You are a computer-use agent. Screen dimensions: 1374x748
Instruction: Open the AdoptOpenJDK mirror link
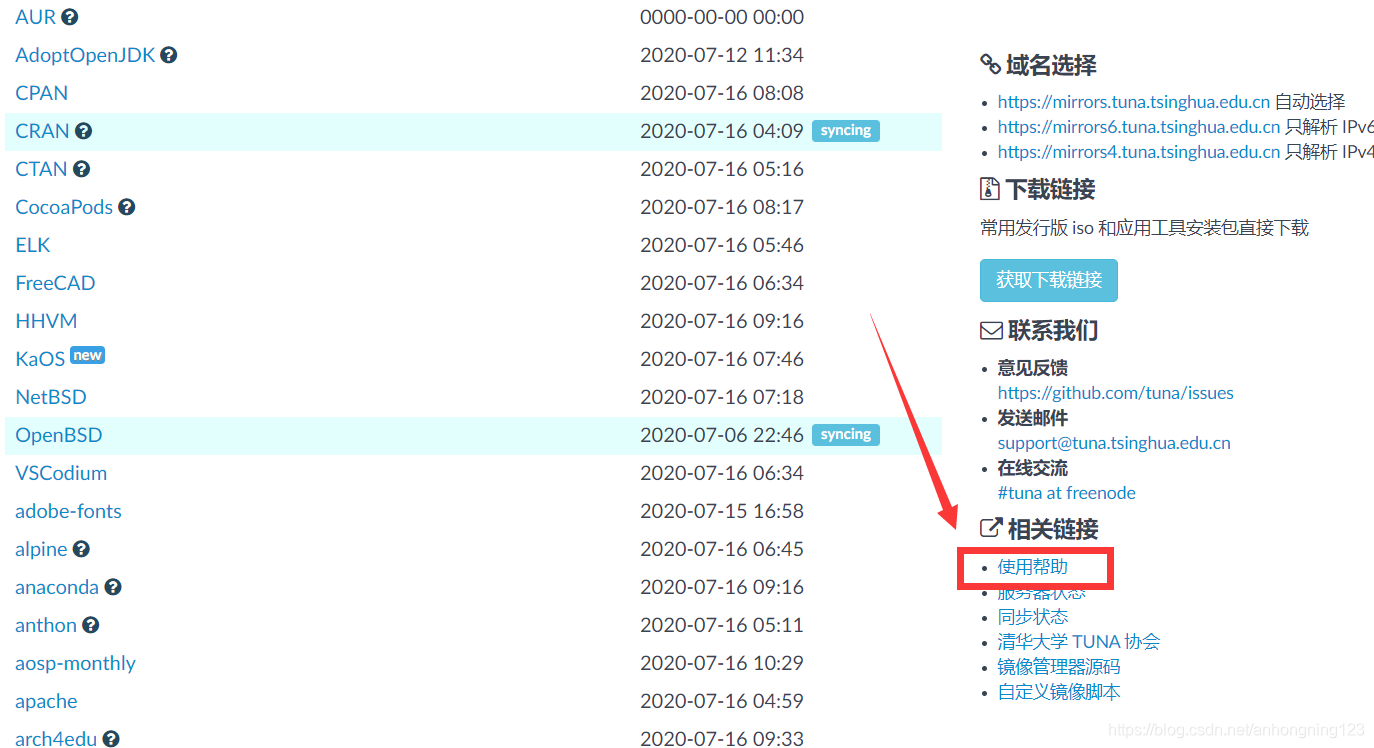pos(86,55)
